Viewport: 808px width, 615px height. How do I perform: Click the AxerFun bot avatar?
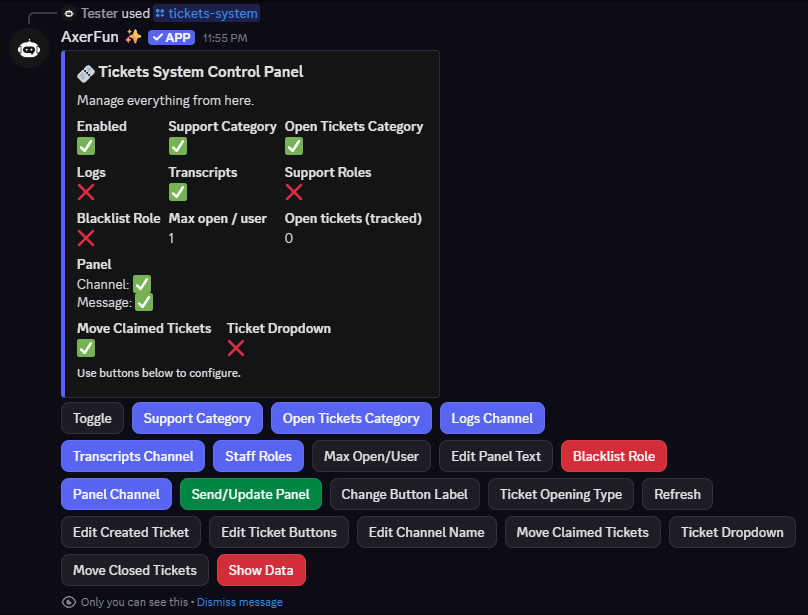point(29,49)
